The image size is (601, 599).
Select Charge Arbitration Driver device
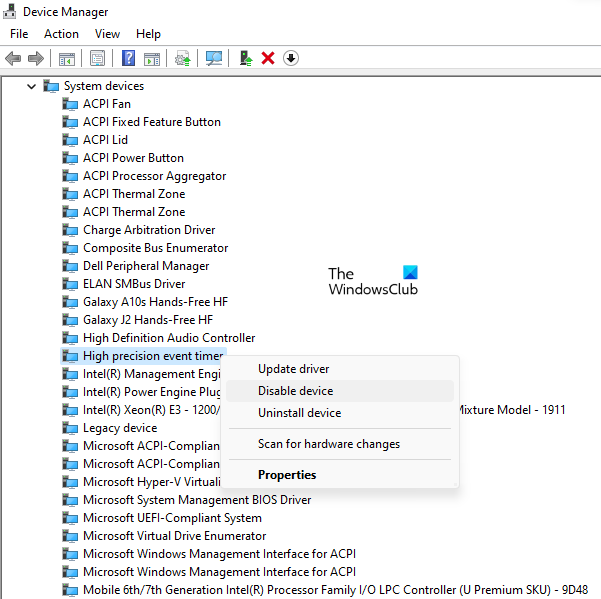pyautogui.click(x=149, y=230)
